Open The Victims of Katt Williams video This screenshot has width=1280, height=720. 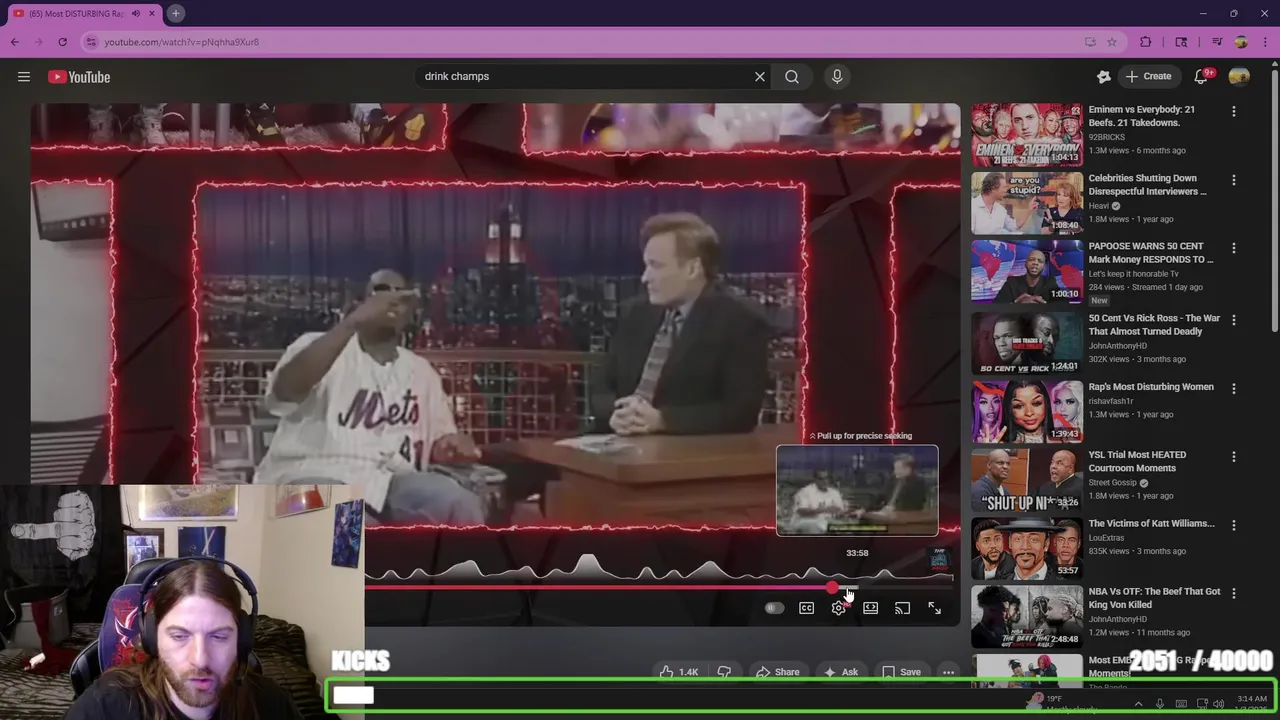1027,548
